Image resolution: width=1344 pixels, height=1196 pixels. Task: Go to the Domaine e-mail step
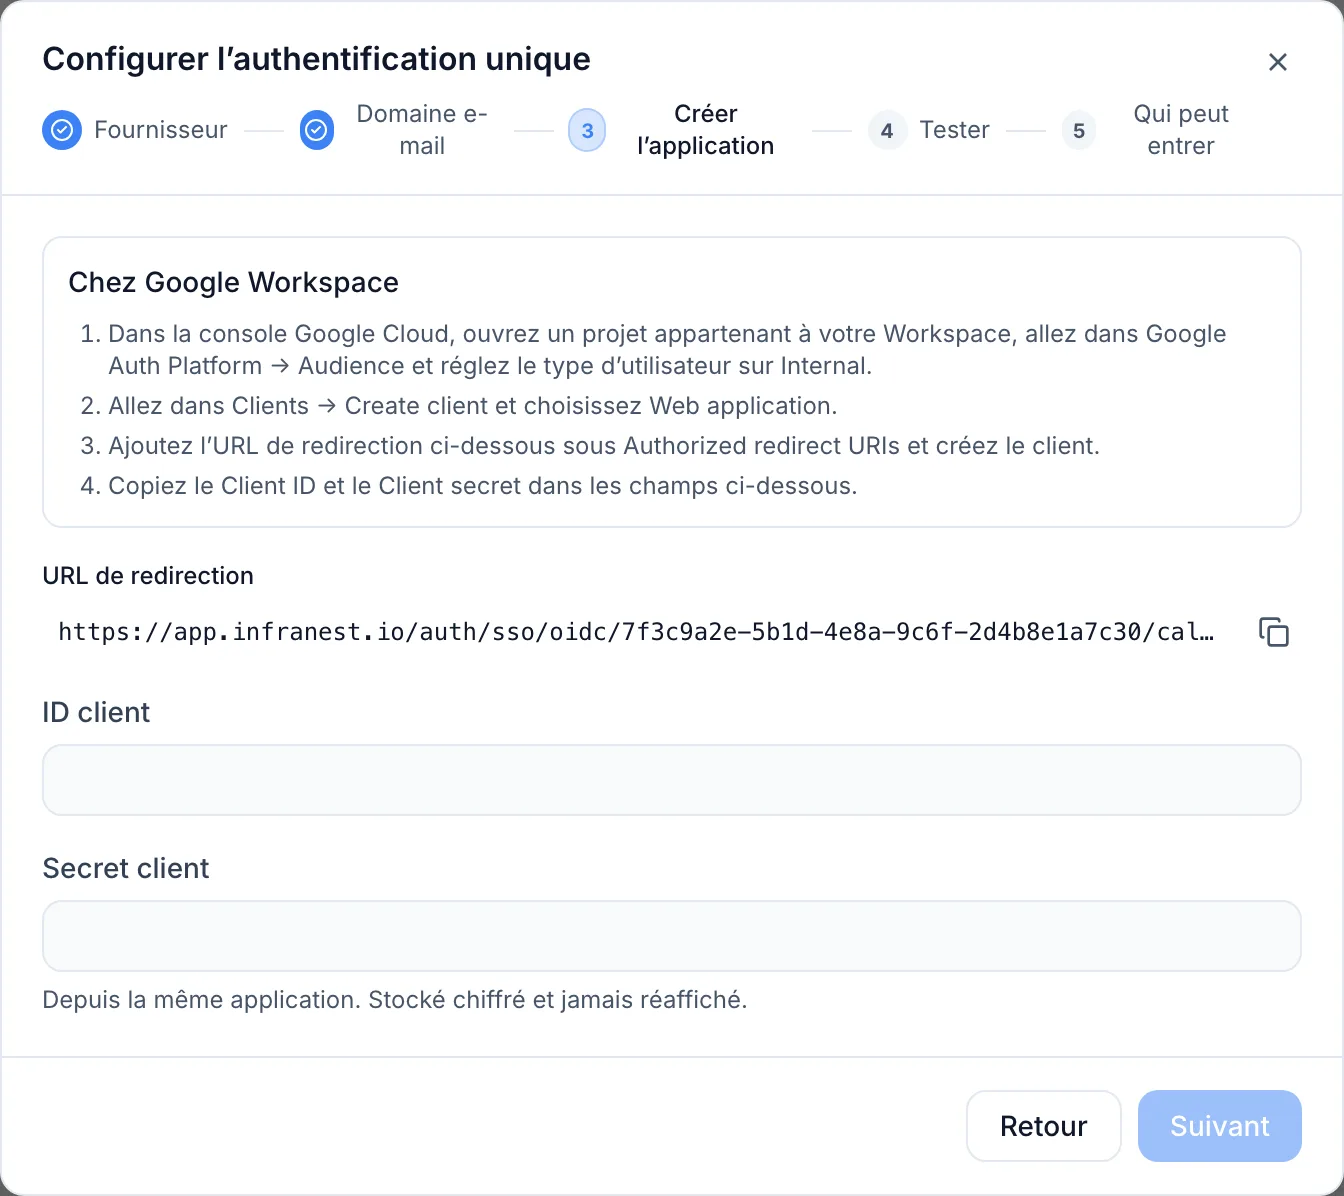click(x=422, y=130)
